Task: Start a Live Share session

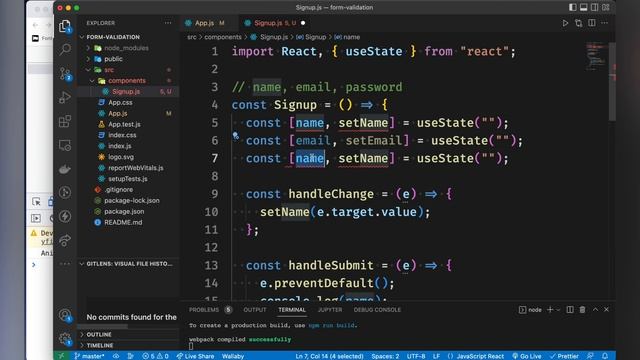Action: (x=195, y=356)
